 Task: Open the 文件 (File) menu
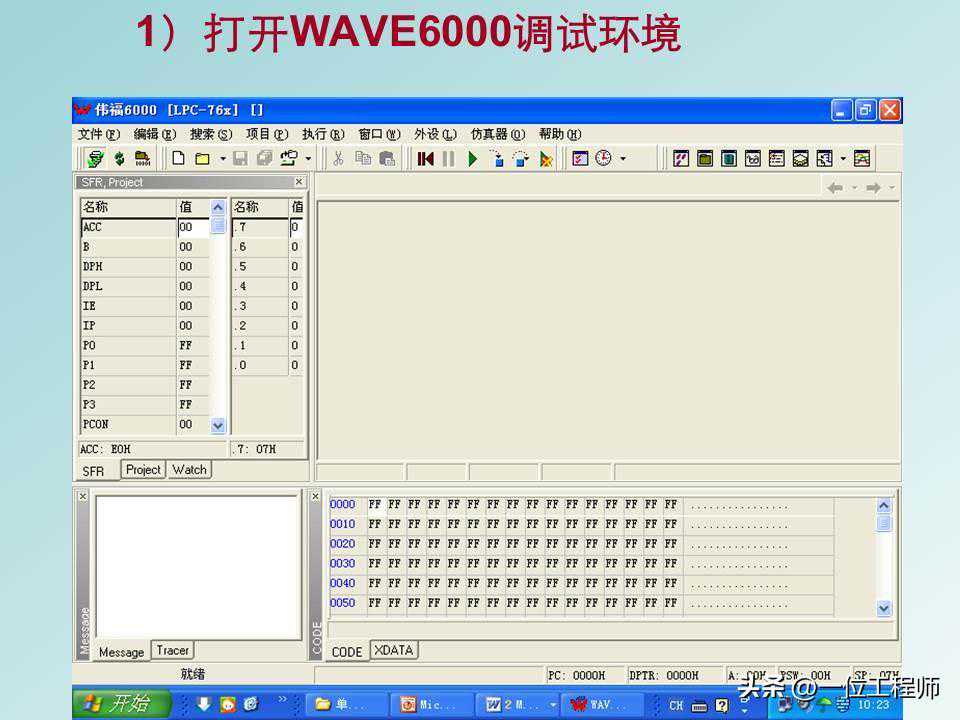(x=98, y=134)
